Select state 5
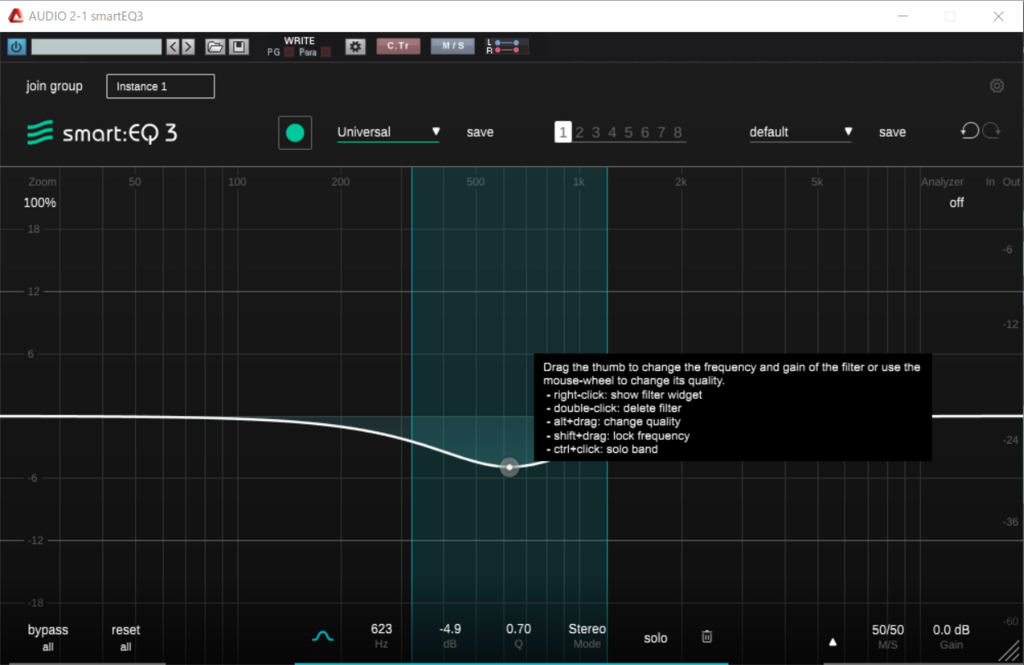The height and width of the screenshot is (665, 1024). pyautogui.click(x=628, y=133)
